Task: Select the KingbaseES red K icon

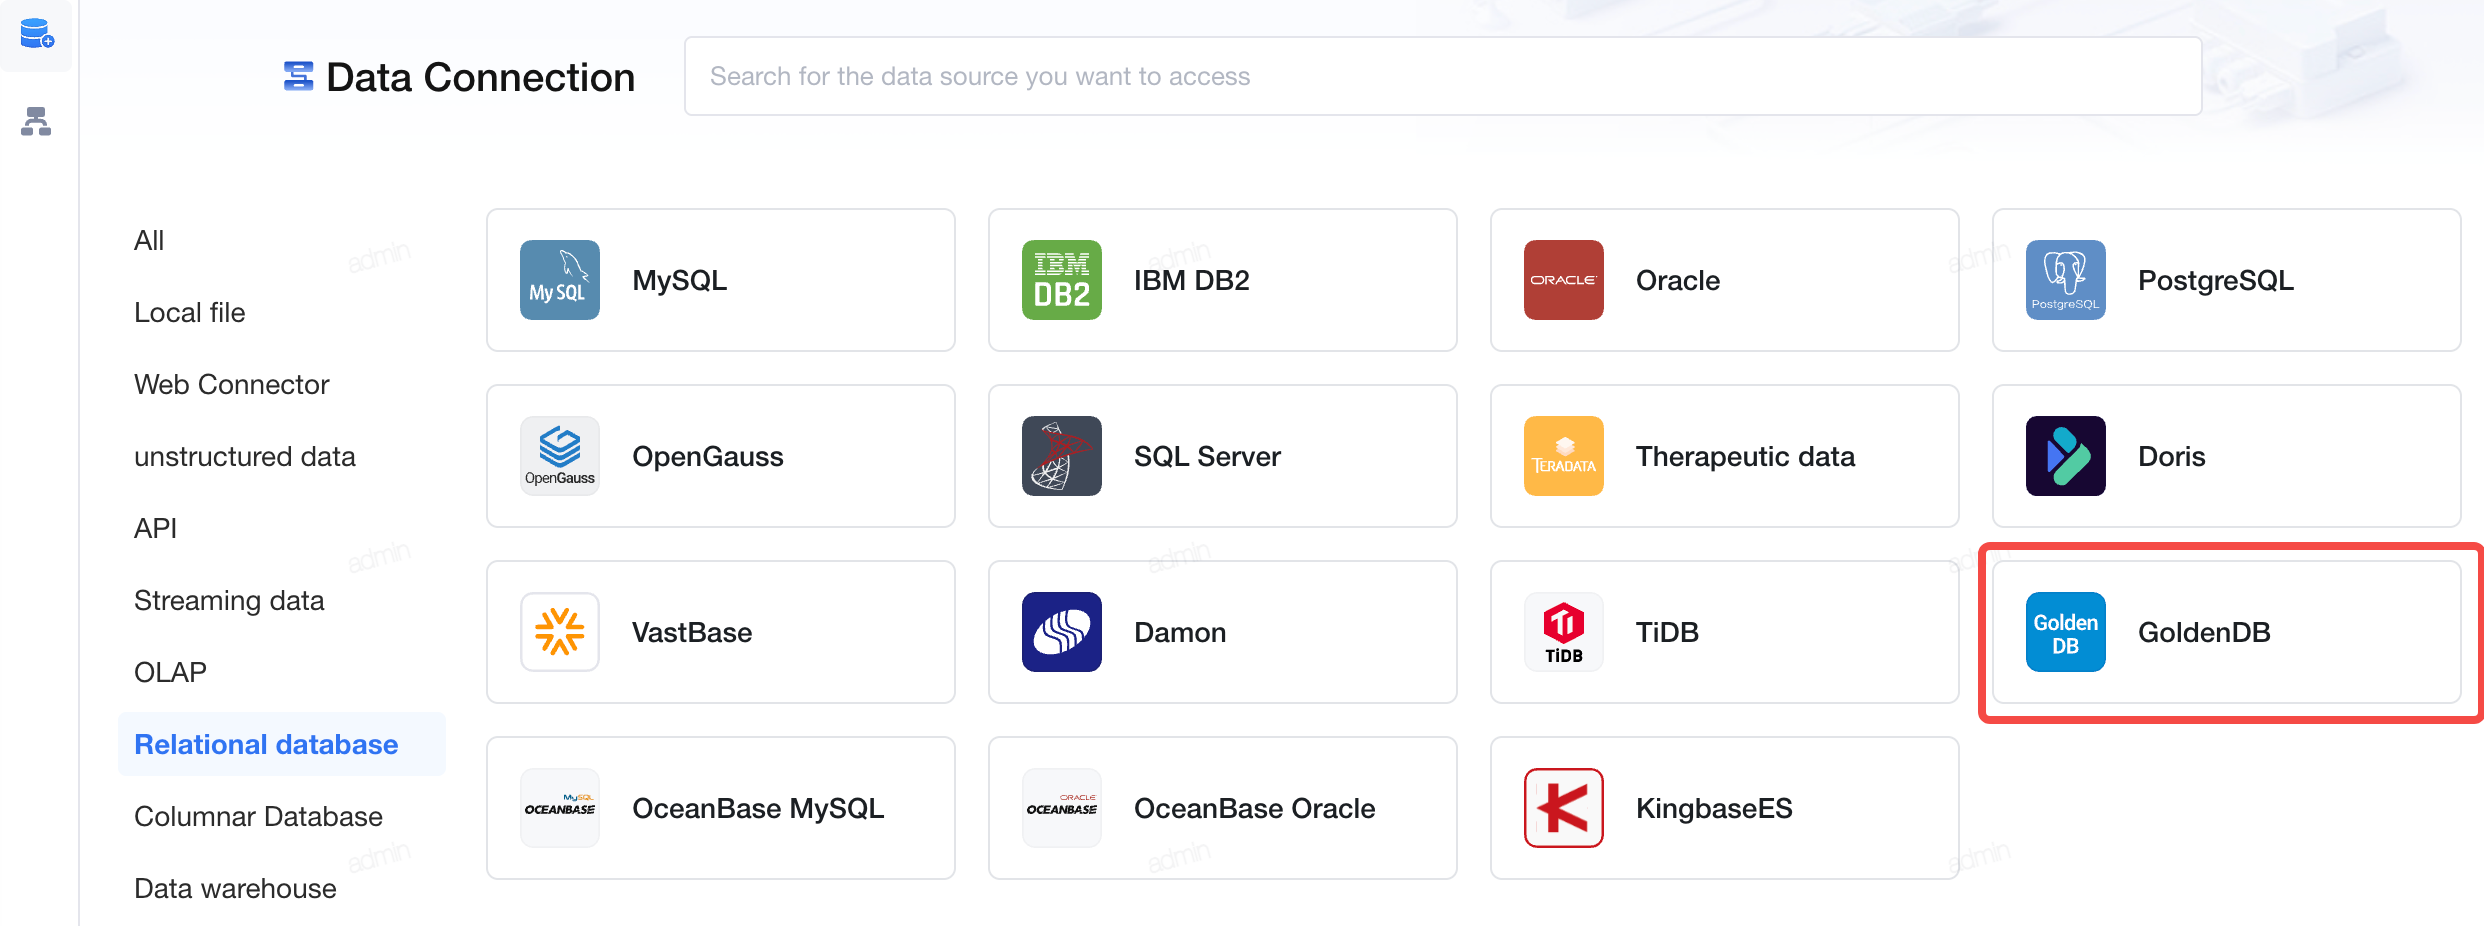Action: [x=1564, y=808]
